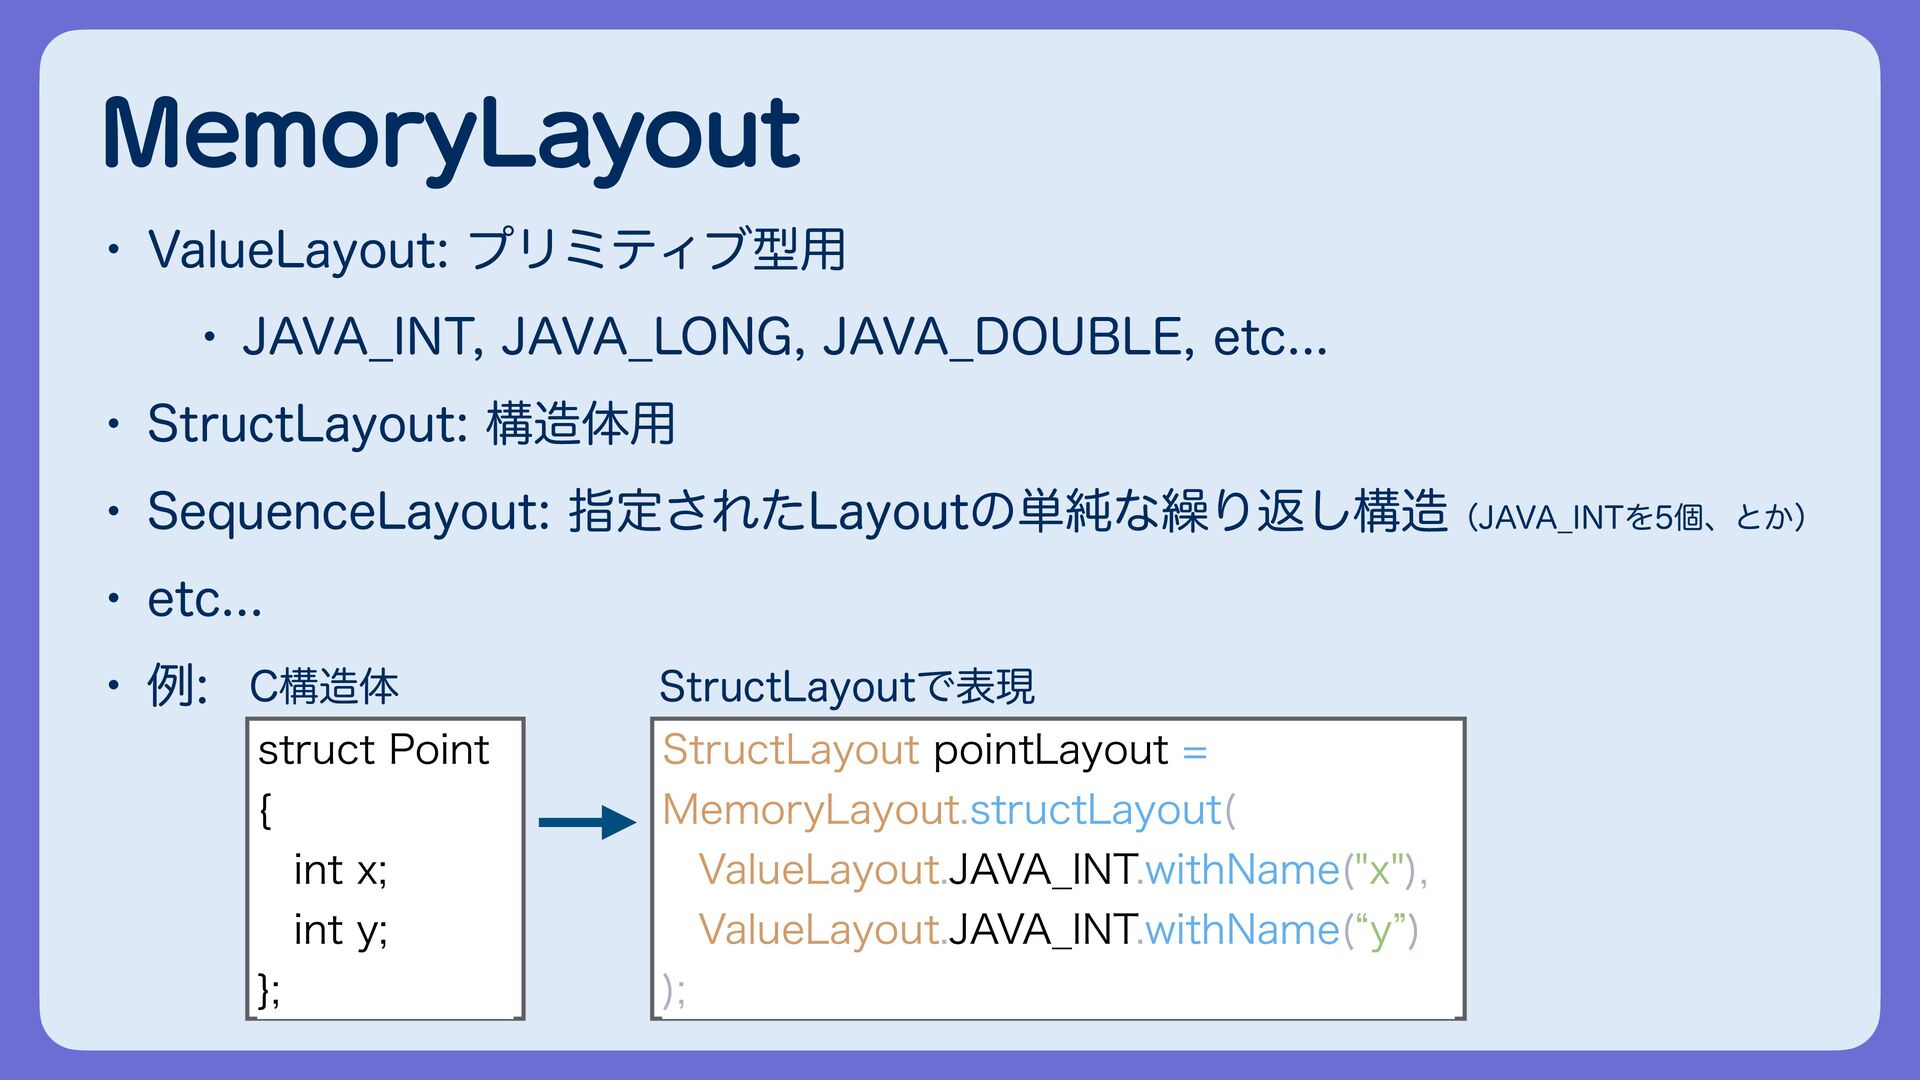Viewport: 1920px width, 1080px height.
Task: Click the blue arrow between code boxes
Action: point(587,823)
